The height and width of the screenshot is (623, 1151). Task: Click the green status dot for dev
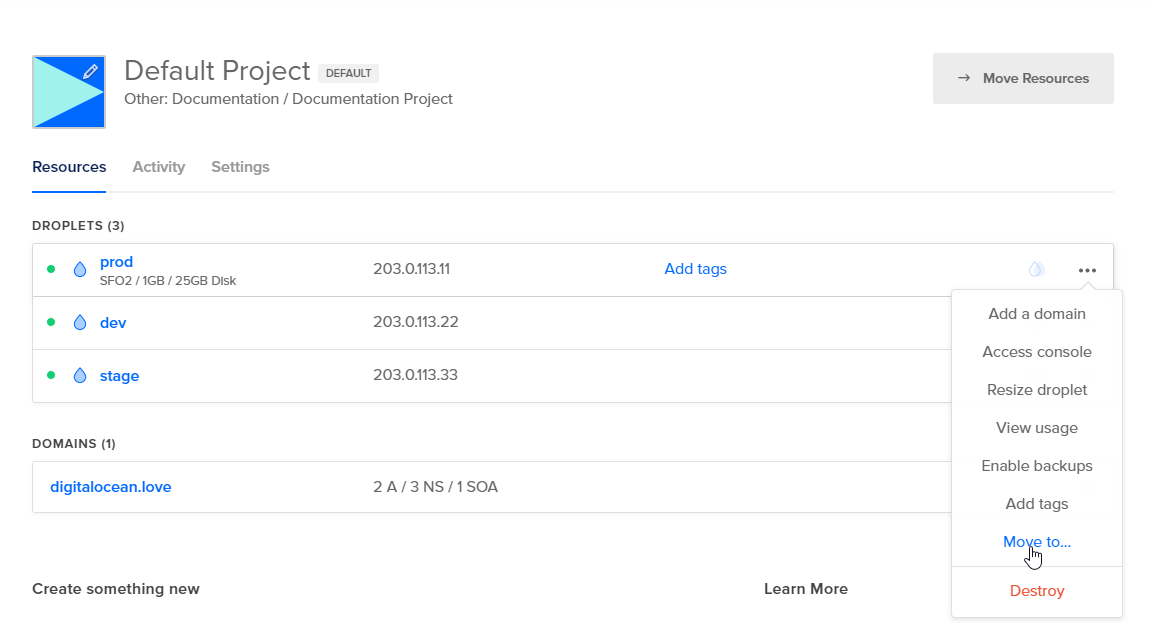point(51,322)
